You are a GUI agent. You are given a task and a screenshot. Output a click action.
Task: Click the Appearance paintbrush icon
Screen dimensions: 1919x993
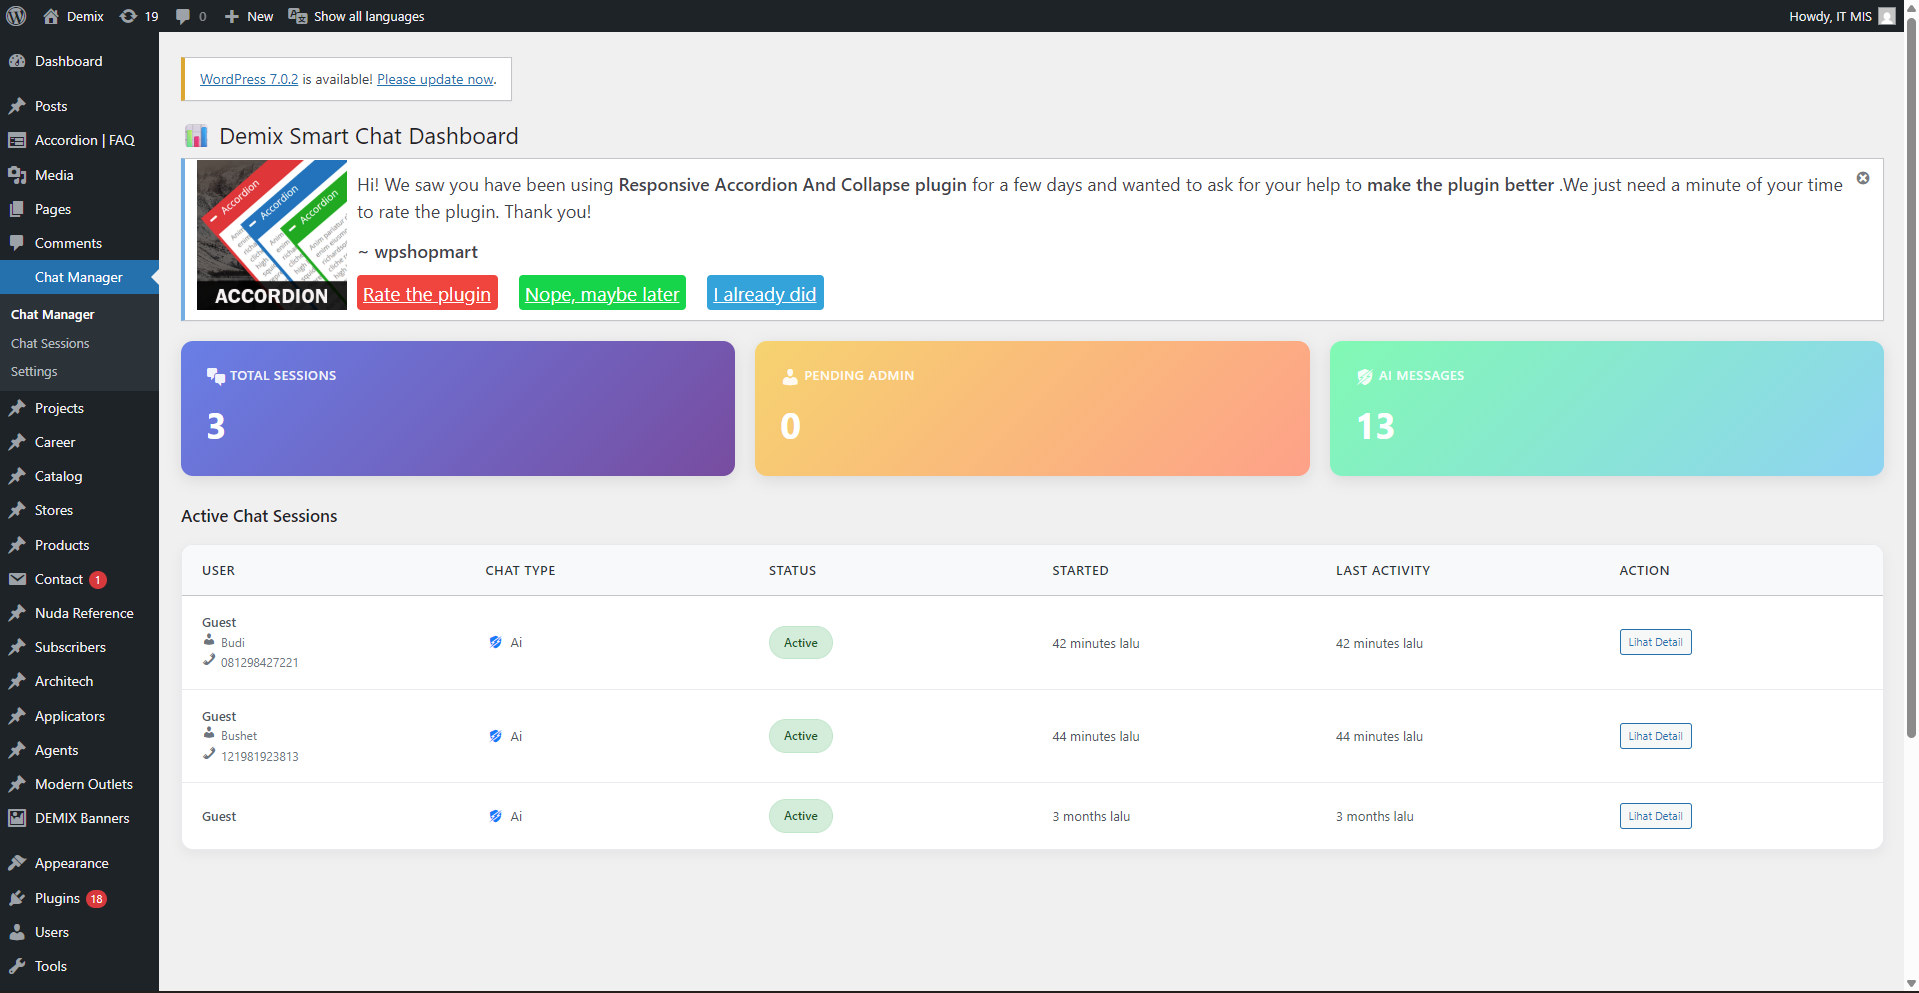coord(17,863)
